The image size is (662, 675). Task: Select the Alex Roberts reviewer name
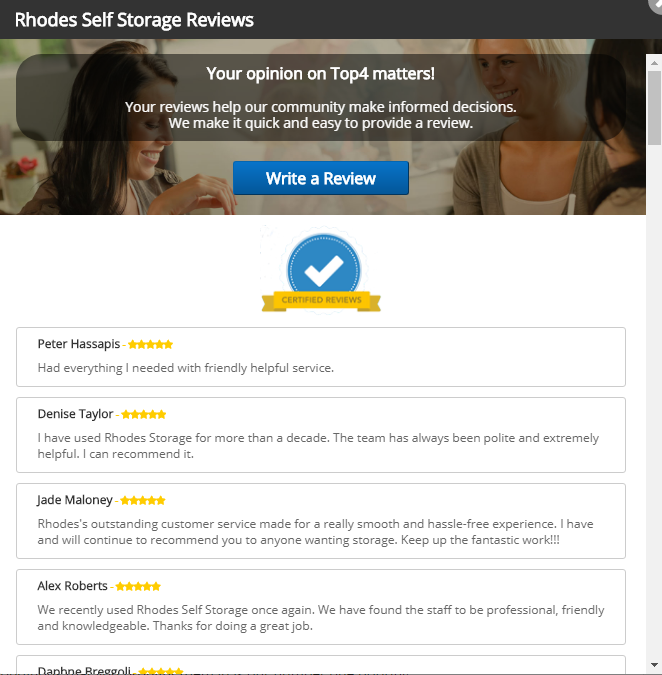coord(72,586)
